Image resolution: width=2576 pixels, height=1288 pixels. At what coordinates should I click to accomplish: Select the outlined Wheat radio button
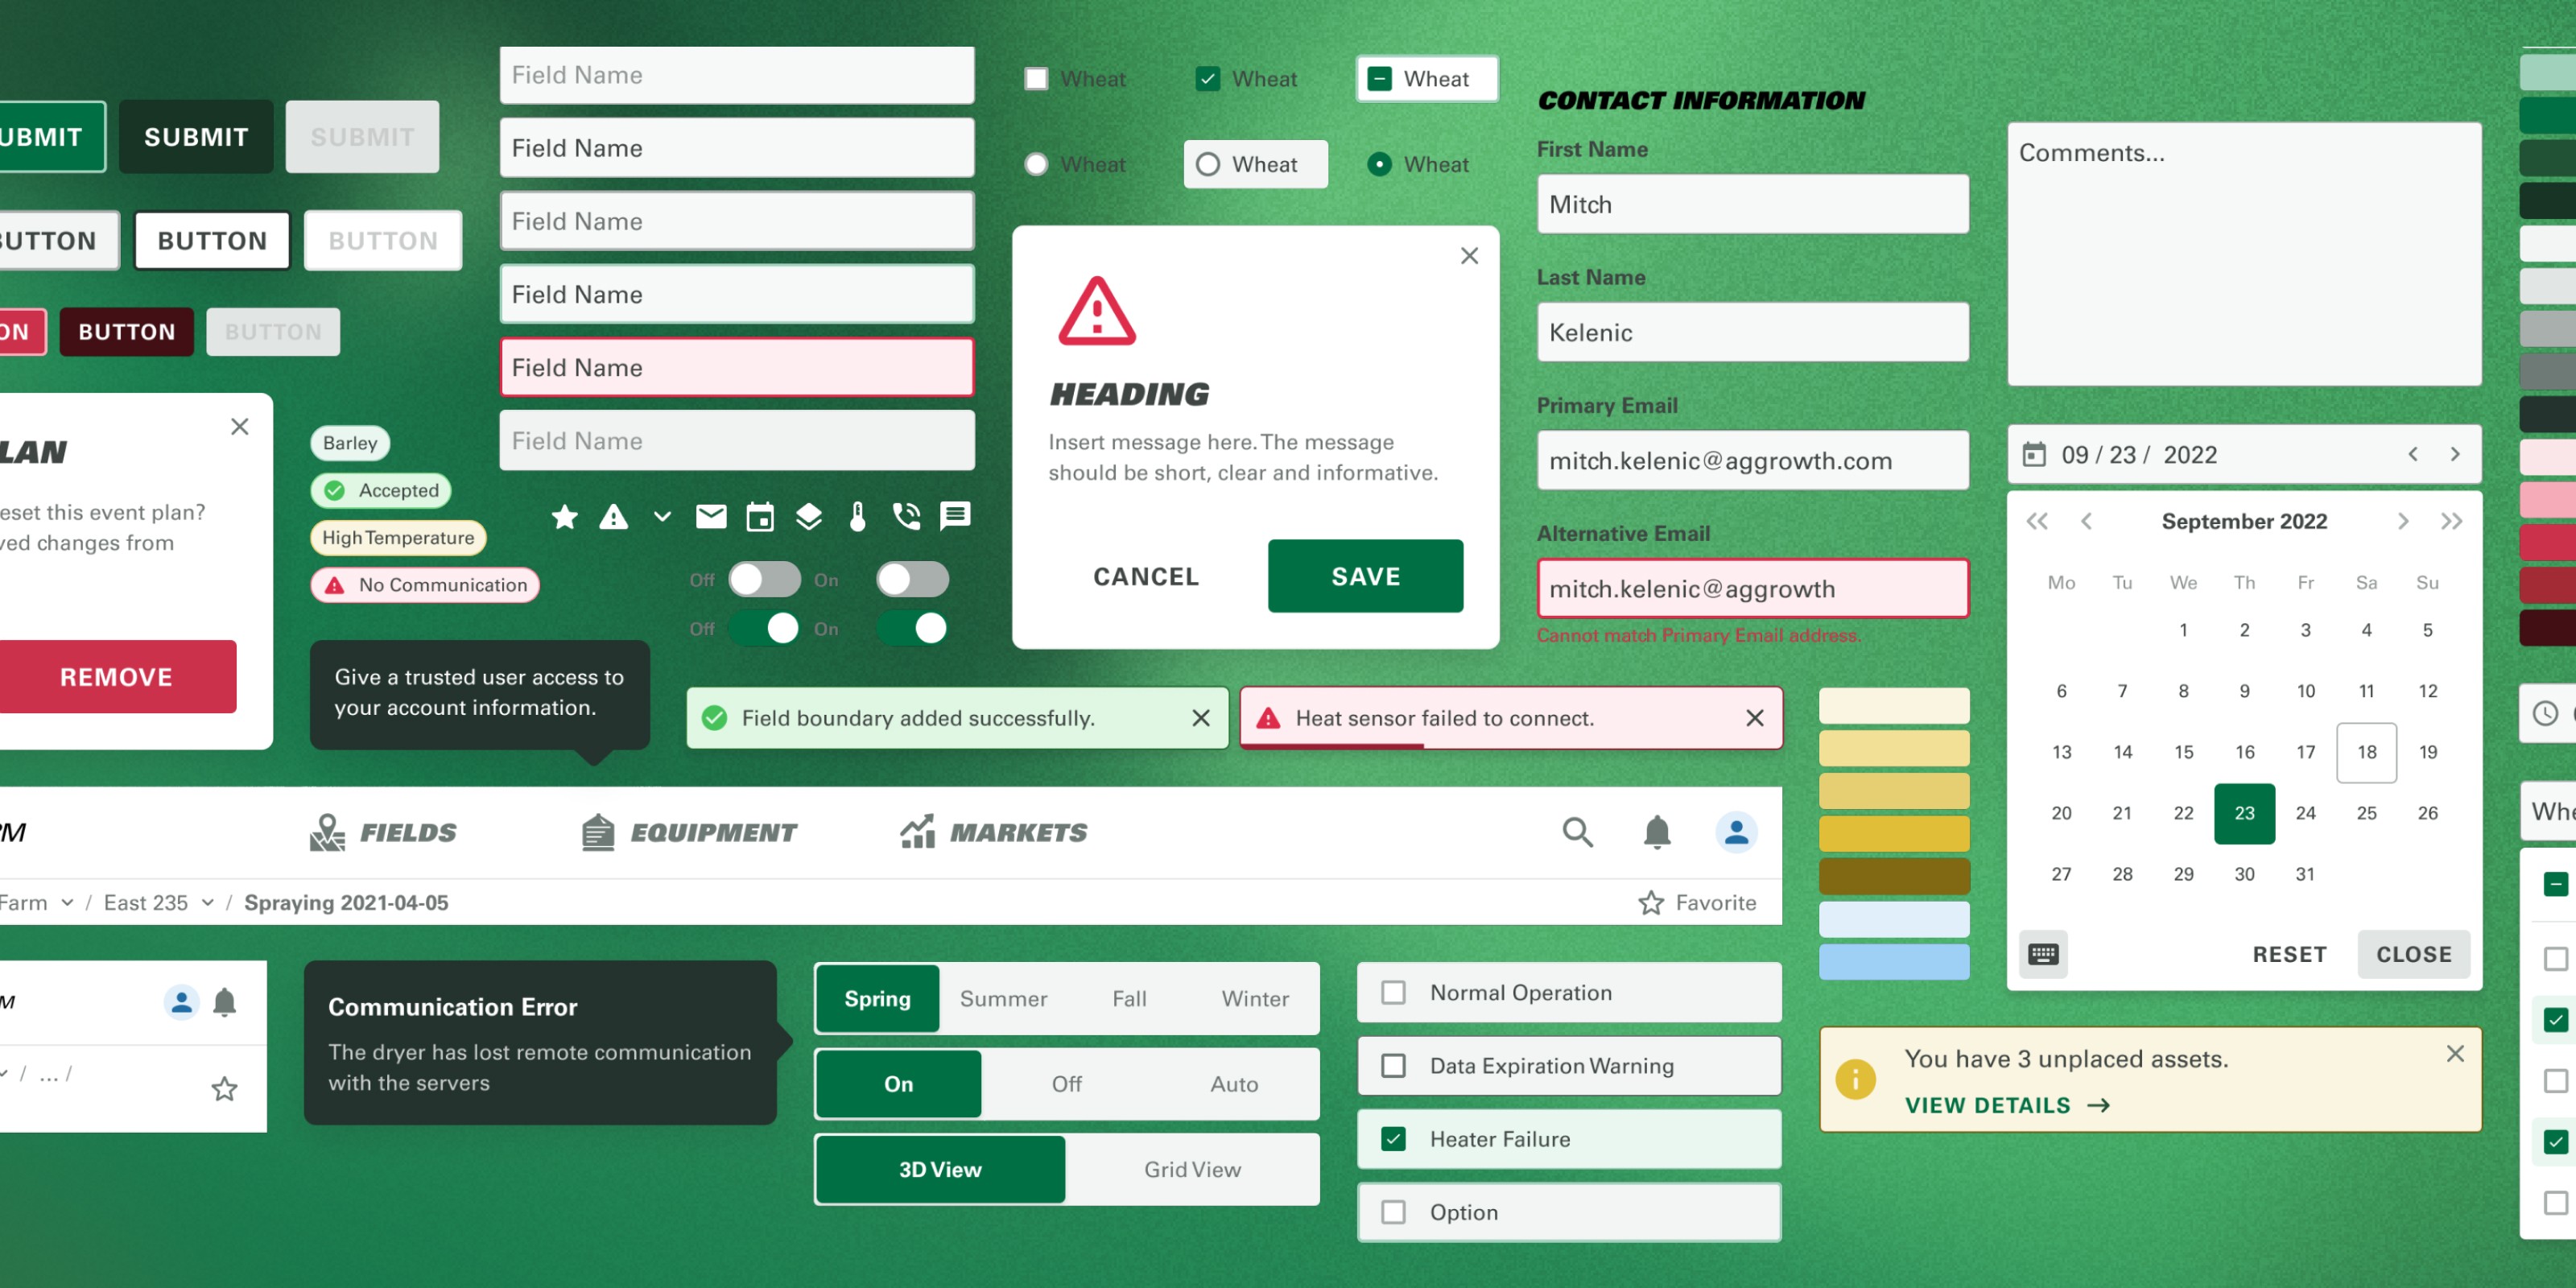(1208, 164)
